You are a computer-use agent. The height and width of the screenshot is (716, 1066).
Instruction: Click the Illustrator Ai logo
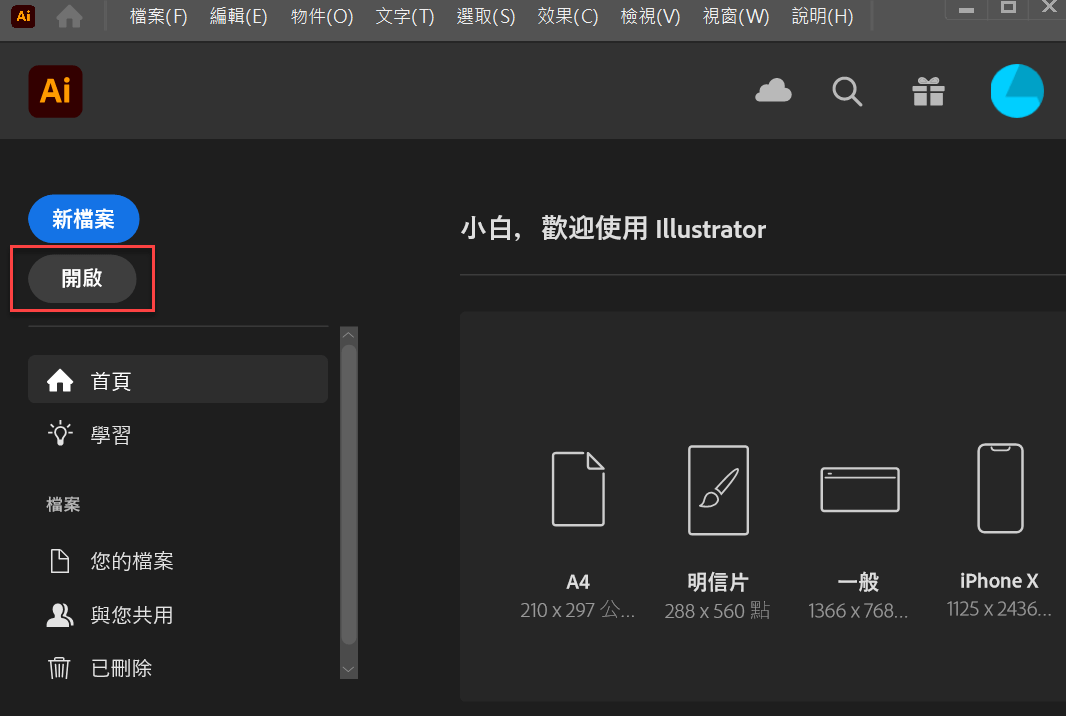[x=56, y=91]
